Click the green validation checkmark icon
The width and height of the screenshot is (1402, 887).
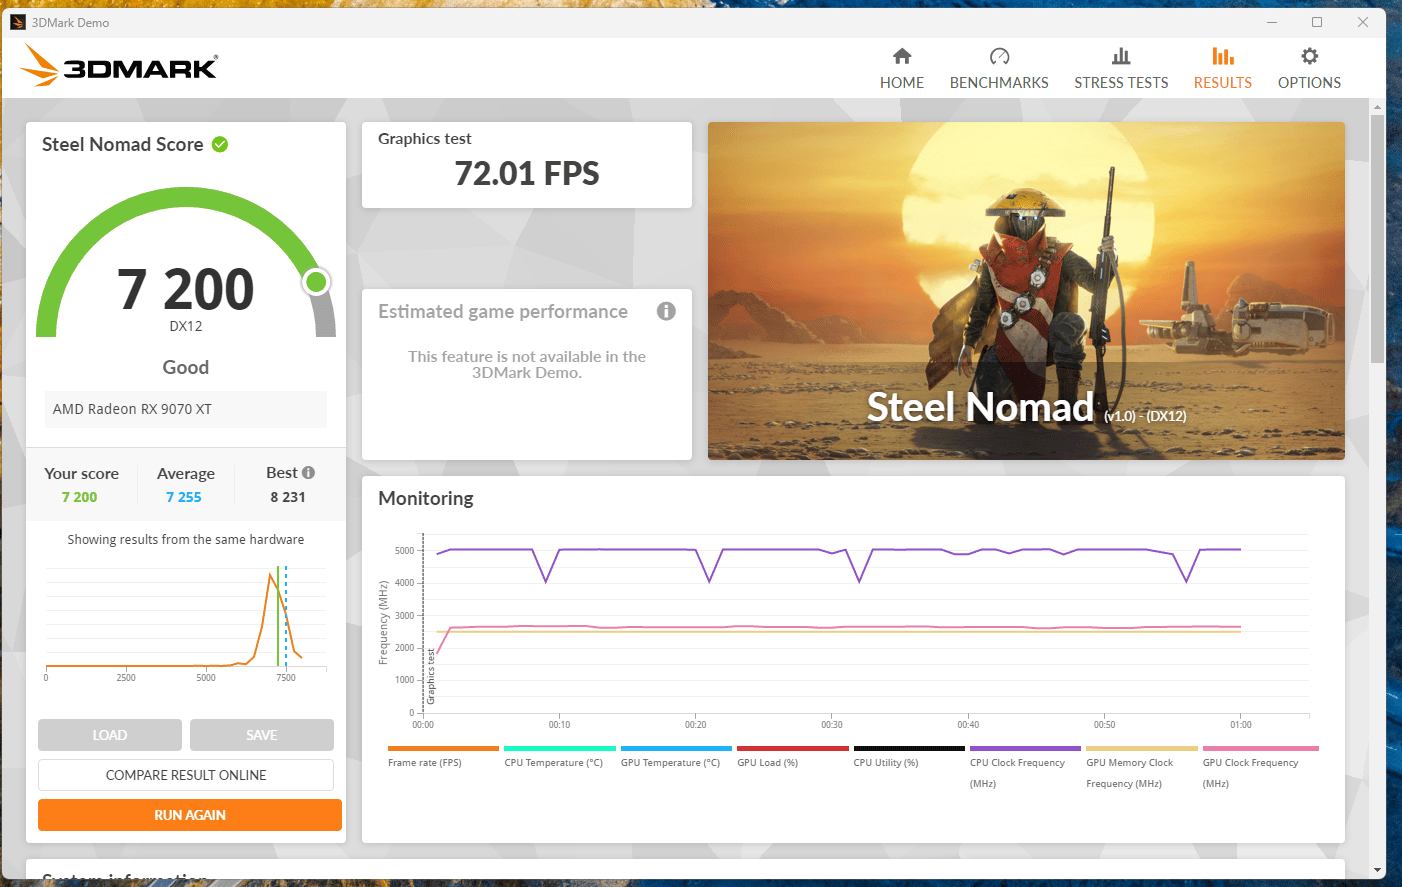tap(220, 144)
